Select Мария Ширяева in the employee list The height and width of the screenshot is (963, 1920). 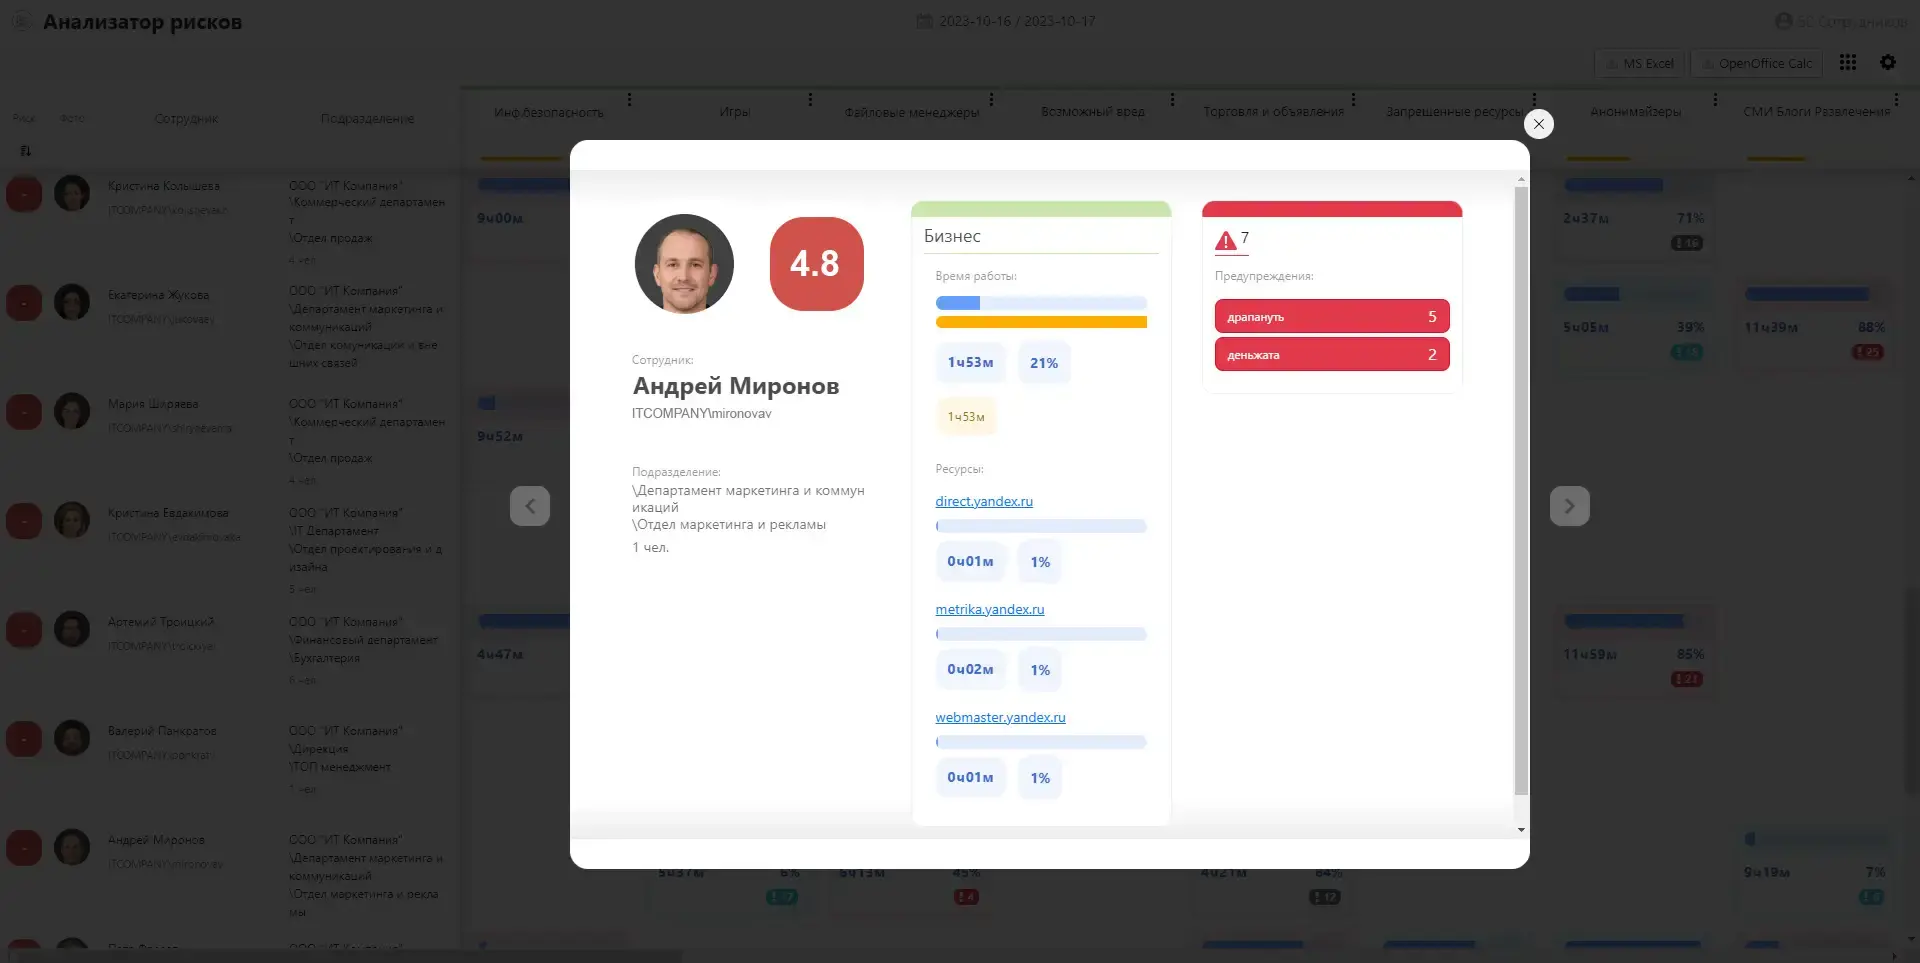click(153, 404)
